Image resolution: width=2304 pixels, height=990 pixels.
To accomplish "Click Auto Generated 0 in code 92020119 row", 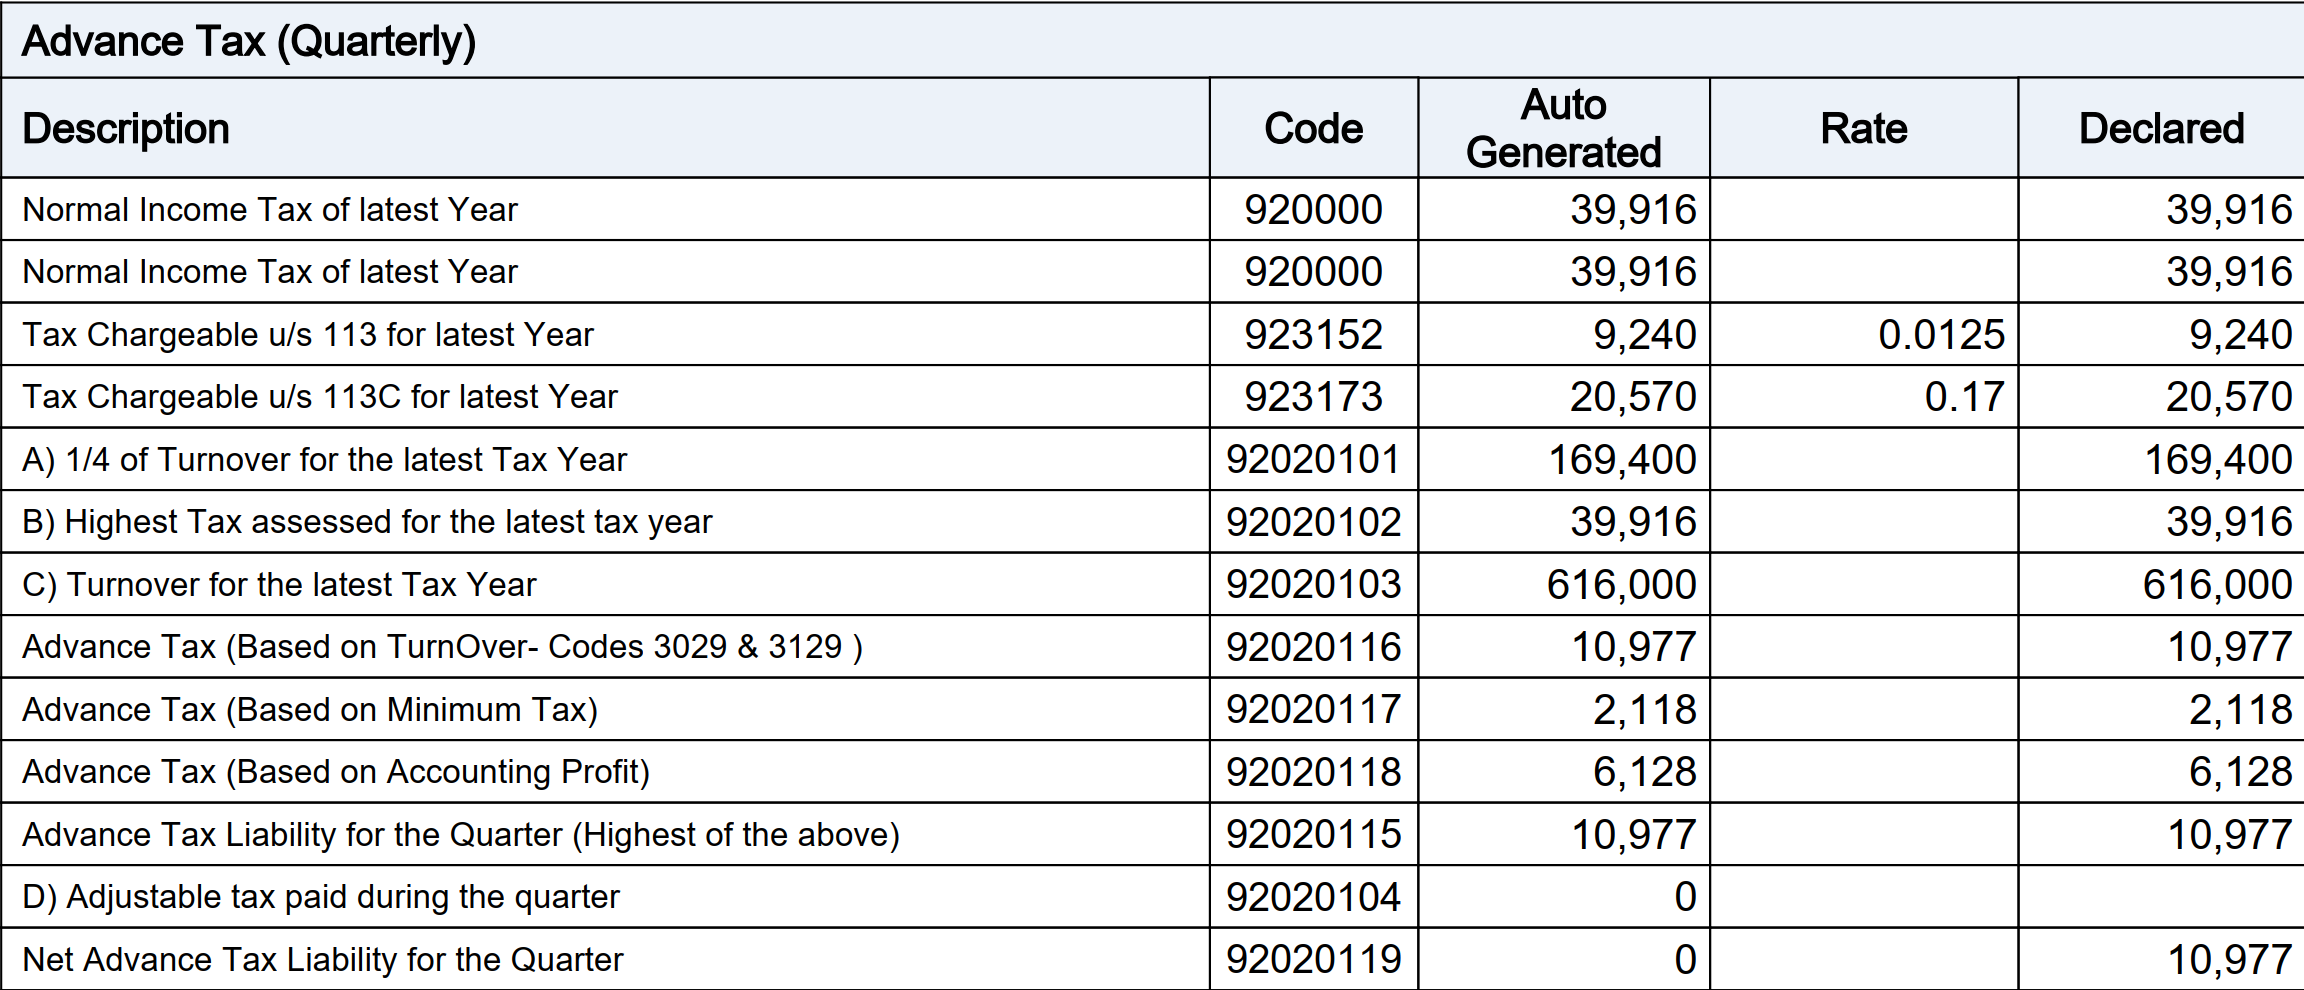I will pos(1685,960).
